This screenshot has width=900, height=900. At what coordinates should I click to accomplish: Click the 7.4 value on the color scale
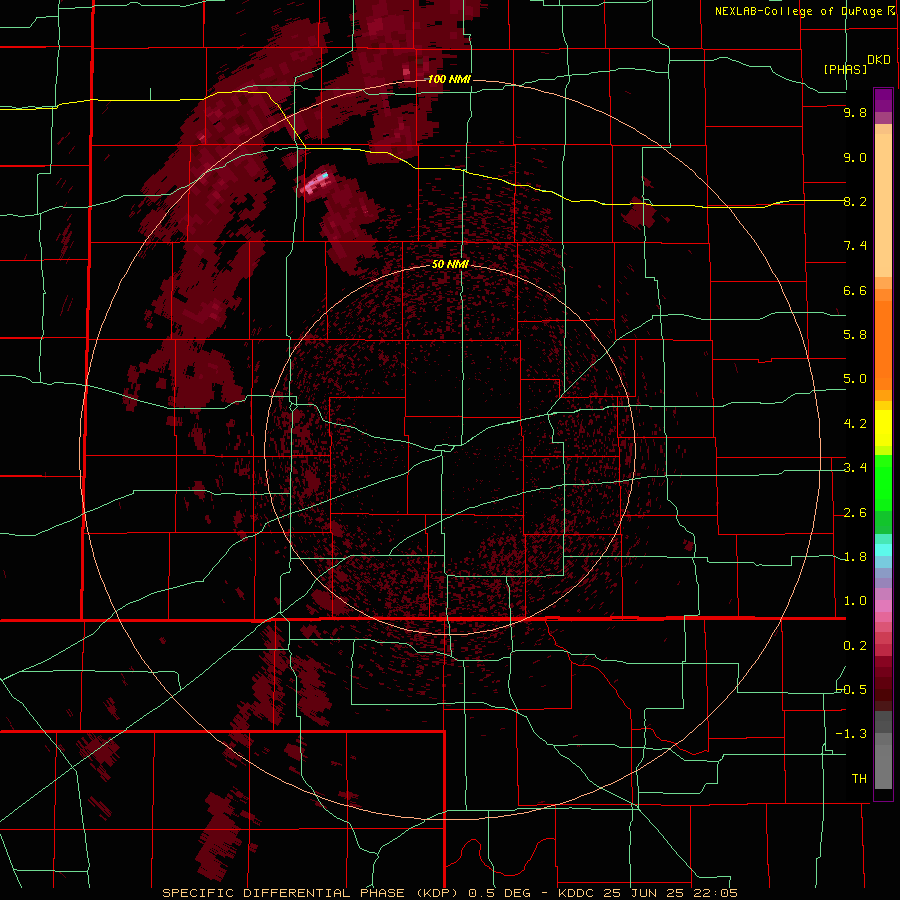click(855, 246)
